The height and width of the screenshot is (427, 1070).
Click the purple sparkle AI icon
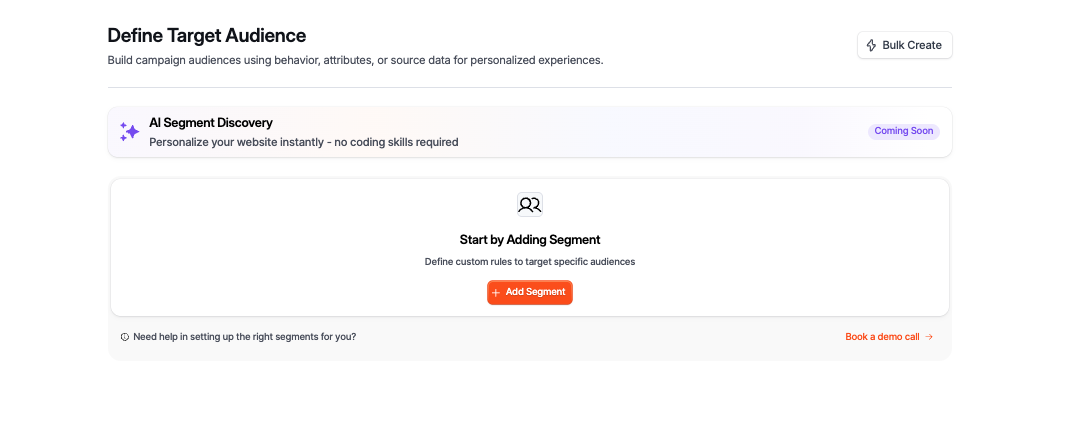(129, 132)
